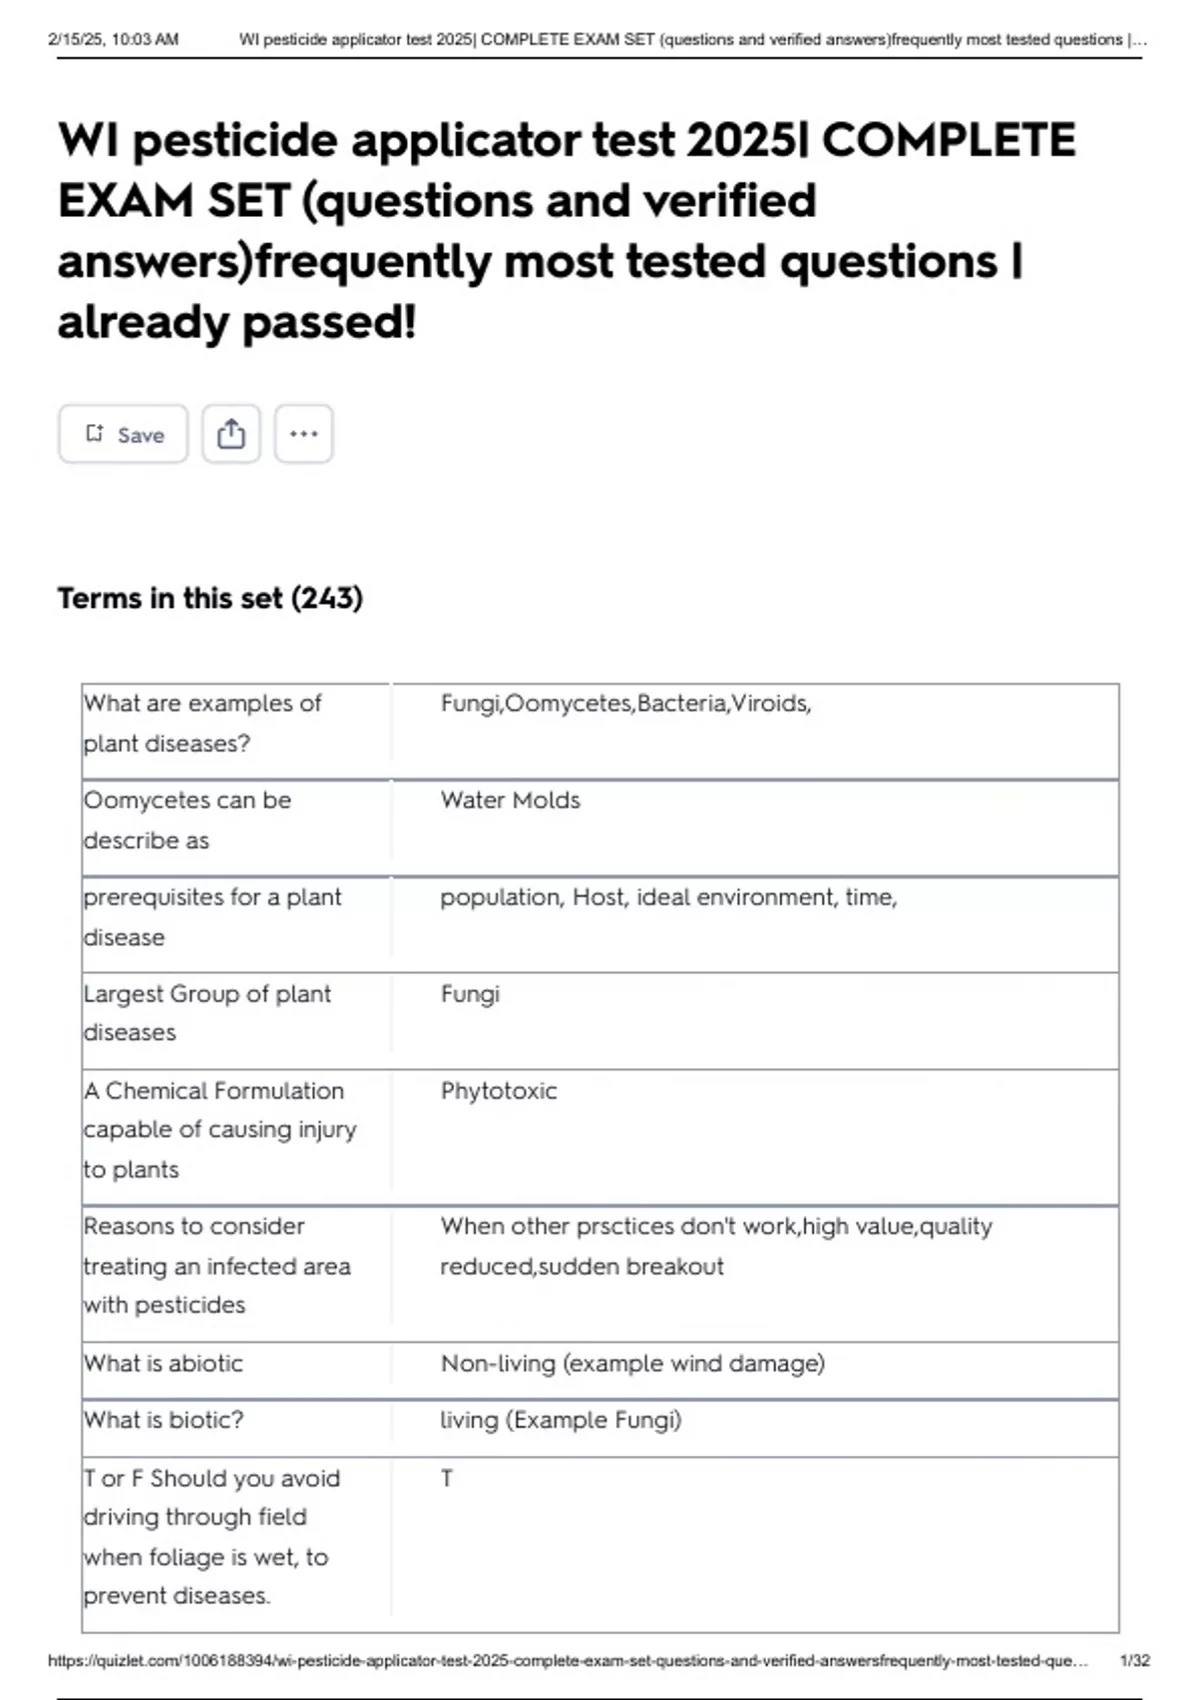Image resolution: width=1200 pixels, height=1700 pixels.
Task: Open the share icon button
Action: (x=231, y=434)
